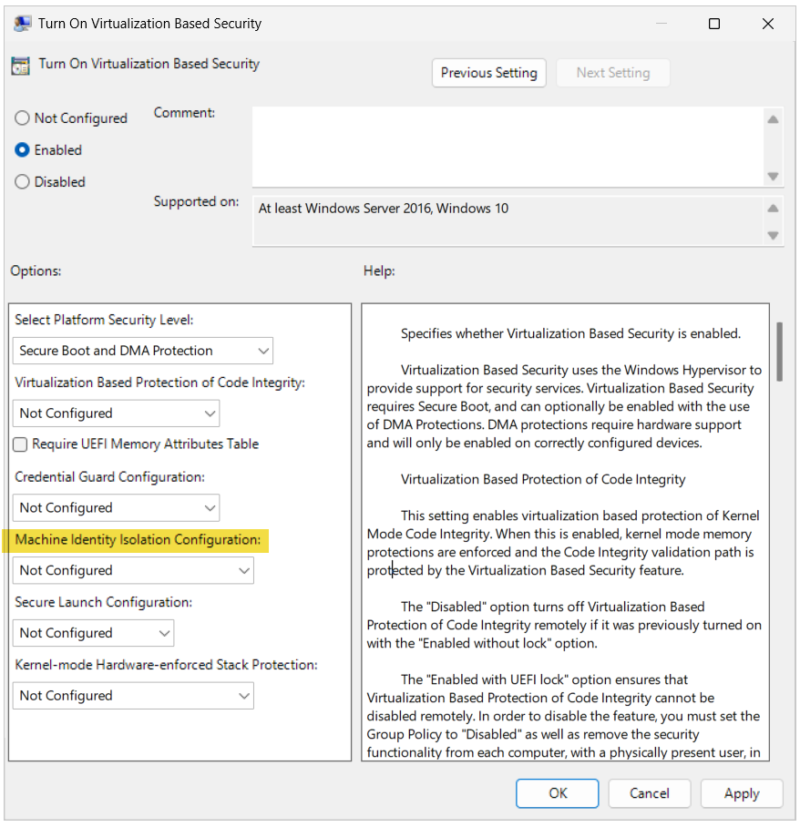Expand the Secure Launch Configuration dropdown
Screen dimensions: 800x827
[x=93, y=633]
